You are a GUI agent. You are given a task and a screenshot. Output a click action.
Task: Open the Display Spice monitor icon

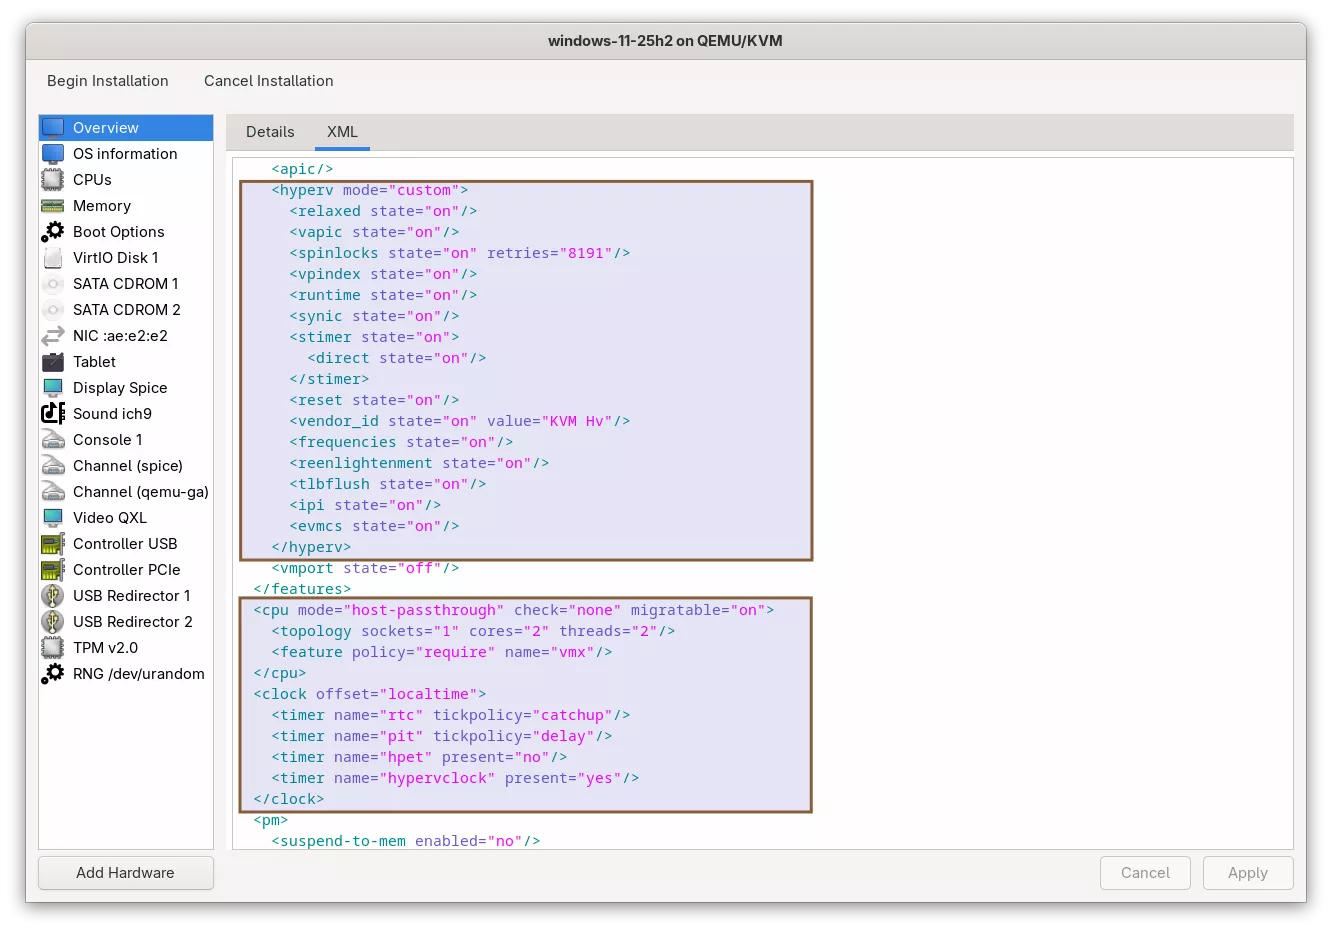coord(53,388)
